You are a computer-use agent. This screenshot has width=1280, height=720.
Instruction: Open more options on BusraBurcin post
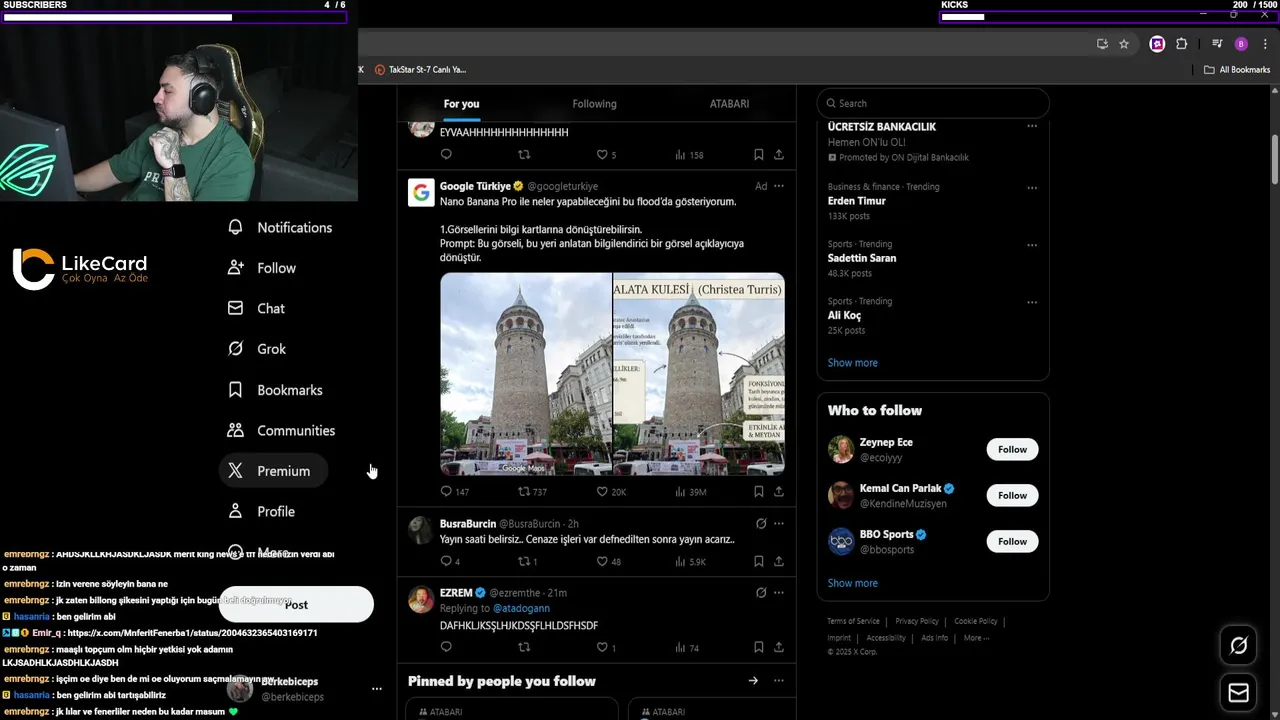point(779,523)
